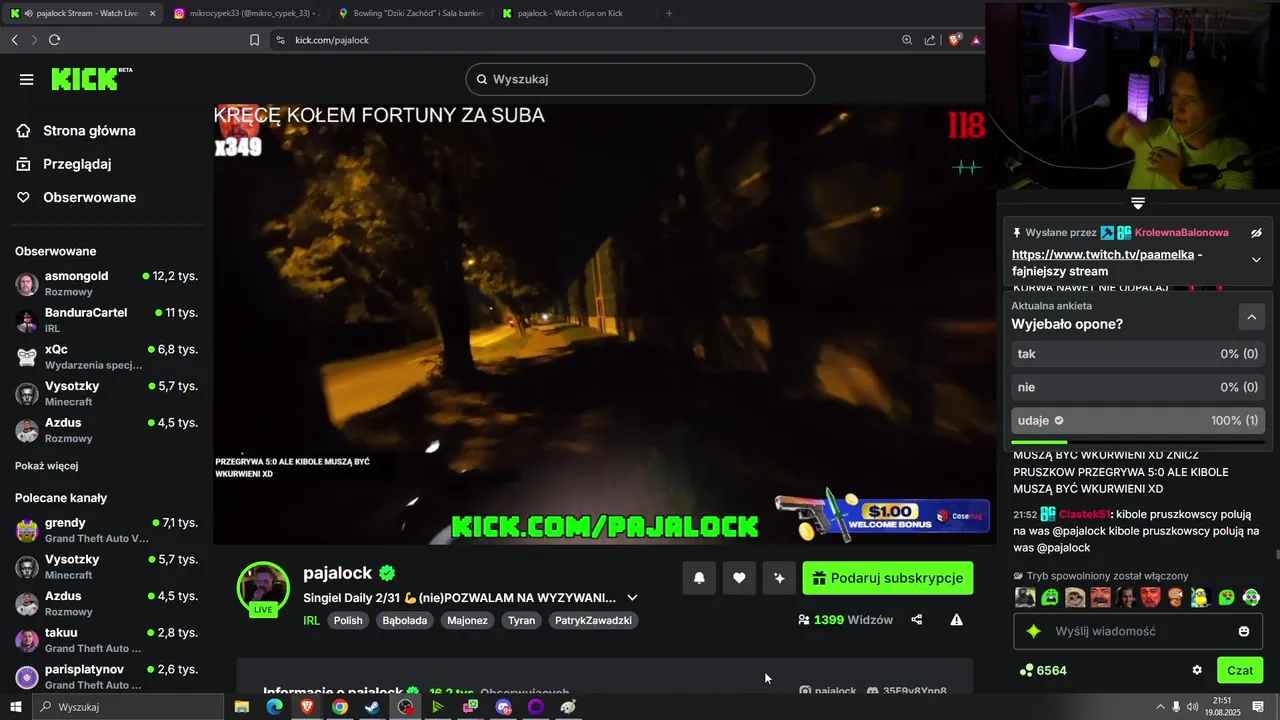Screen dimensions: 1280x720
Task: Select the Majonez tag
Action: point(467,620)
